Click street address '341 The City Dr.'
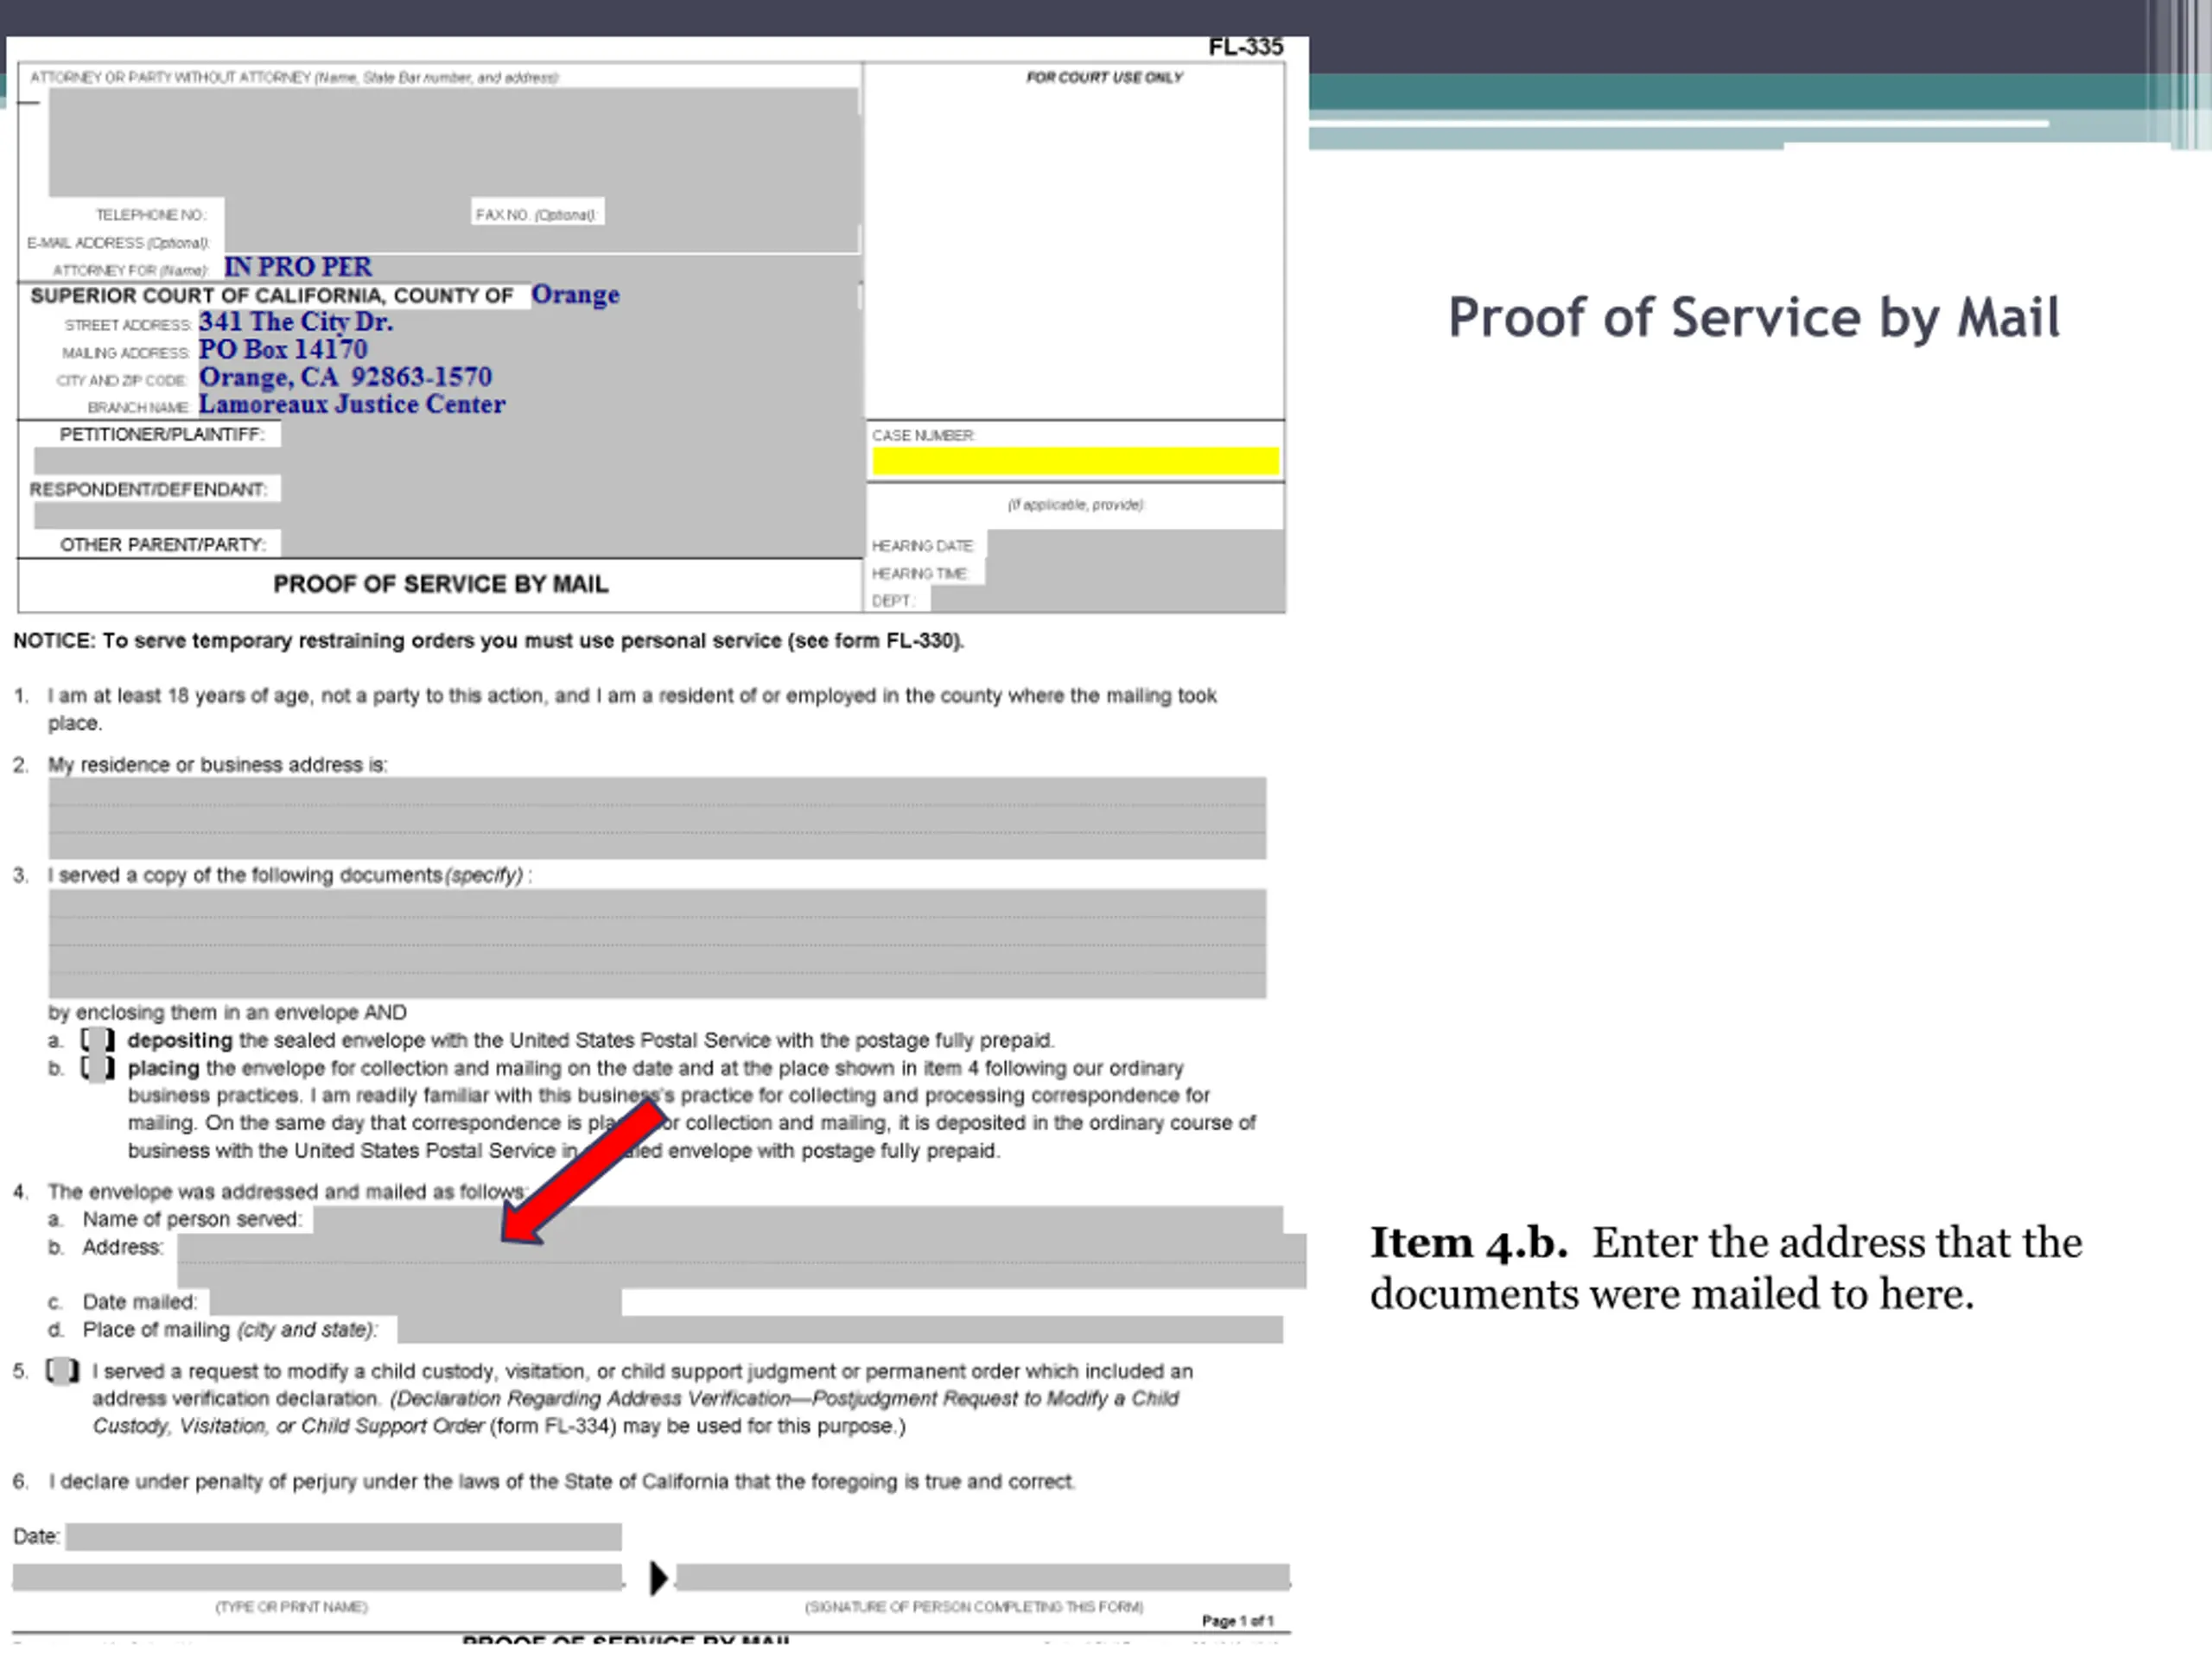 pos(296,322)
